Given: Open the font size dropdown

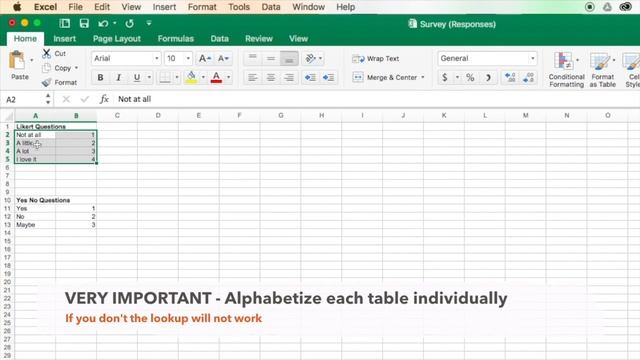Looking at the screenshot, I should tap(188, 58).
